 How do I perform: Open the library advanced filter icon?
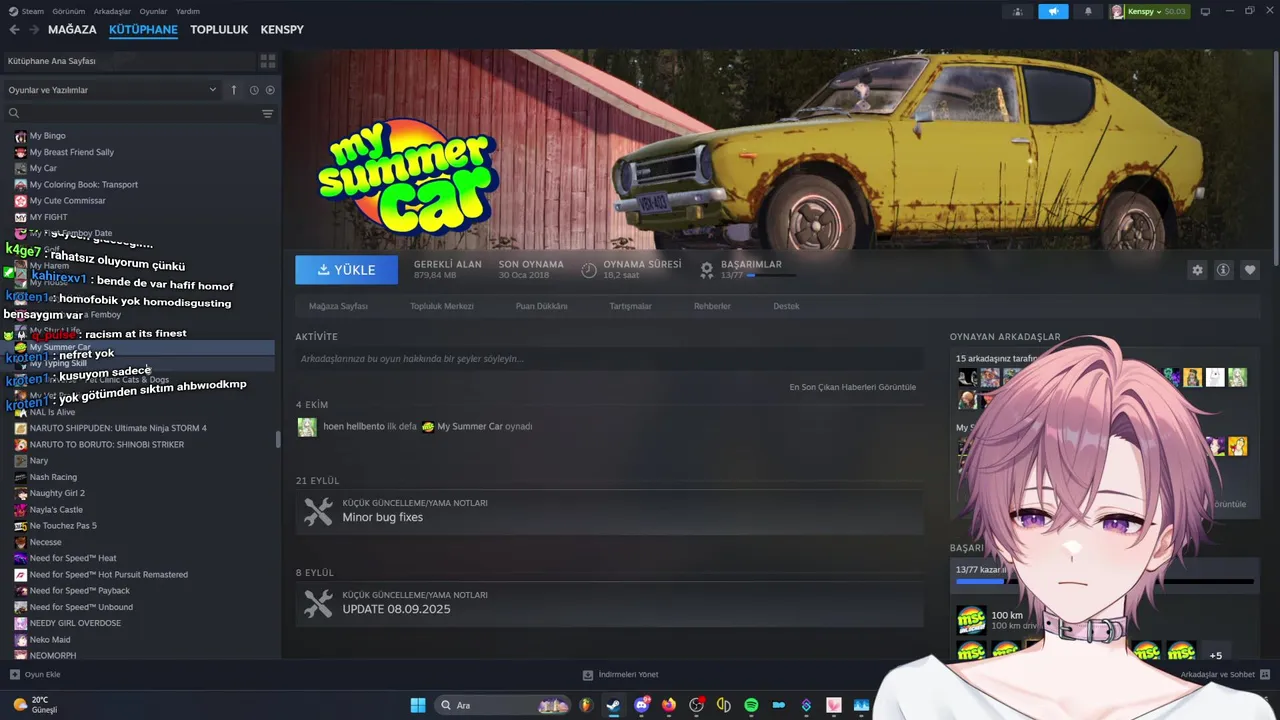tap(267, 114)
